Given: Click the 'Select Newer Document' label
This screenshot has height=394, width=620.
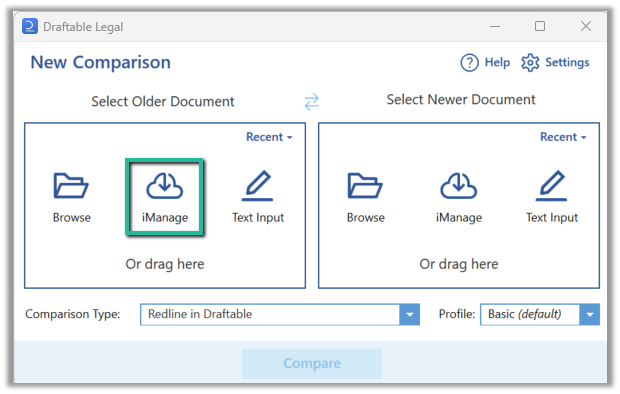Looking at the screenshot, I should click(x=461, y=100).
